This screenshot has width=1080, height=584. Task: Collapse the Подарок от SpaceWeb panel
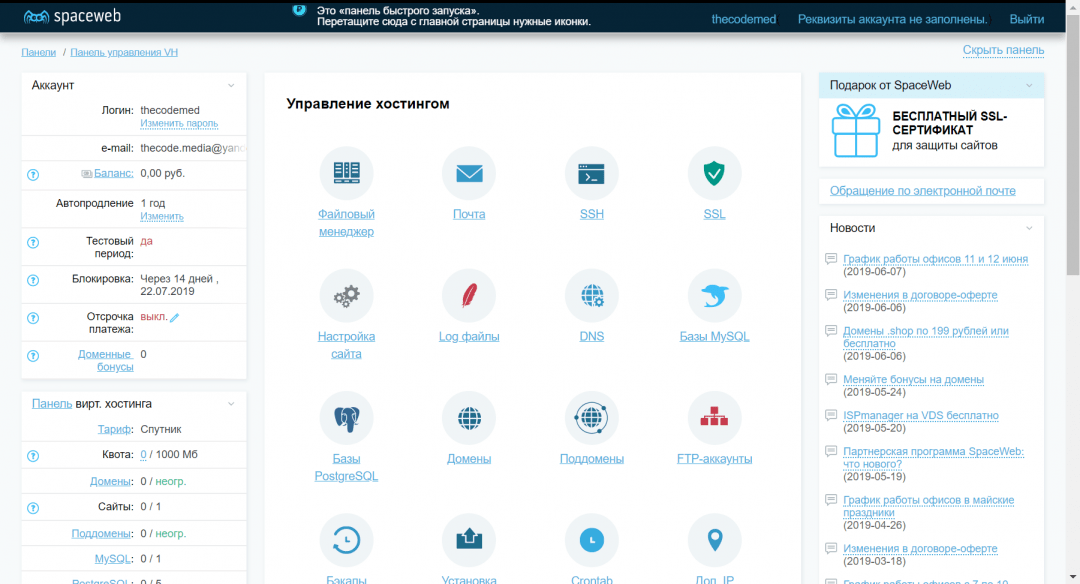point(1029,86)
